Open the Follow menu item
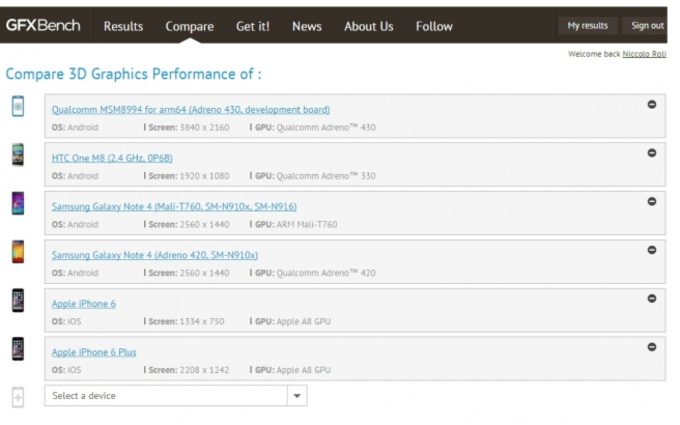The height and width of the screenshot is (425, 680). point(434,26)
